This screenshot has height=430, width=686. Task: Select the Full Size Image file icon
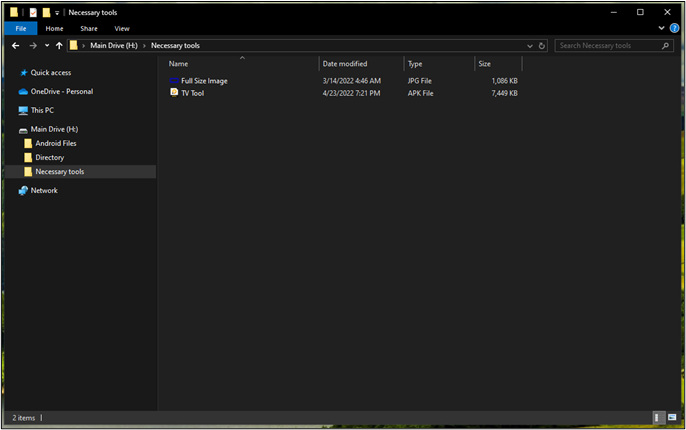174,80
